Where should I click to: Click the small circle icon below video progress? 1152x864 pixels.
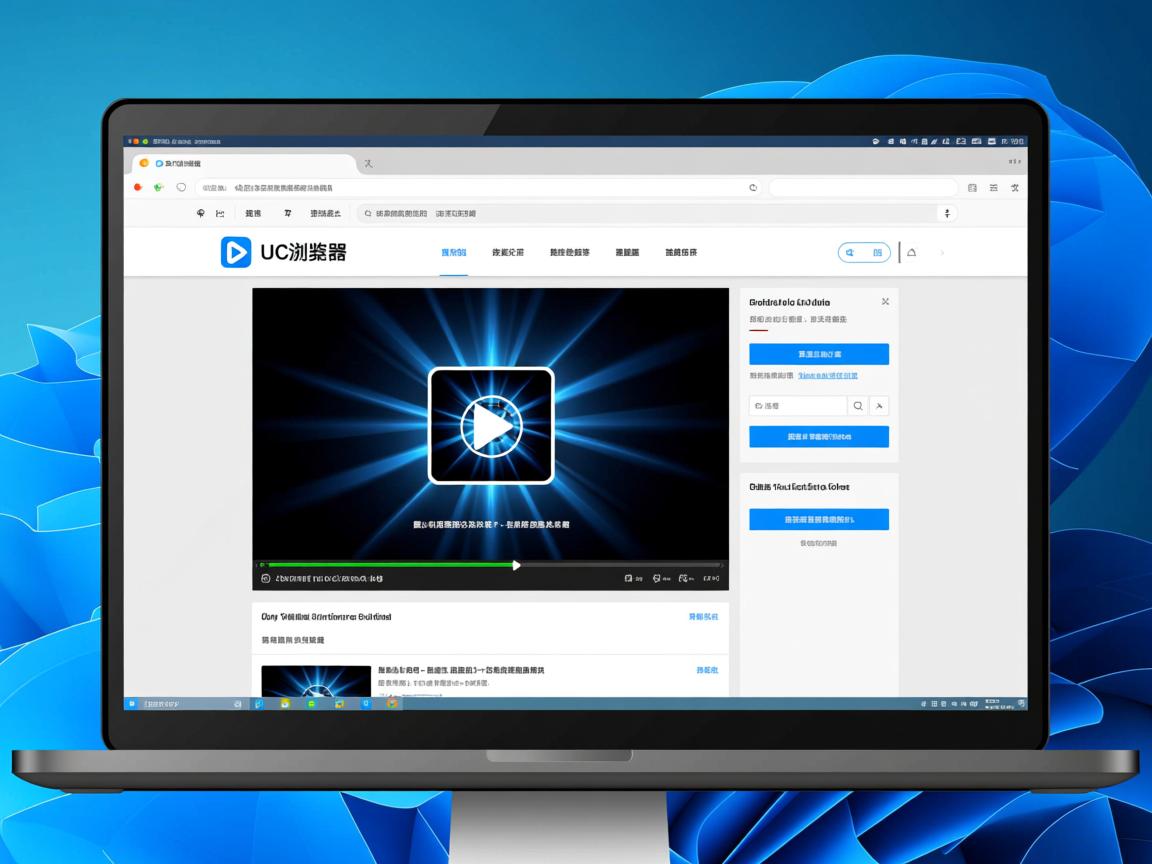click(265, 578)
